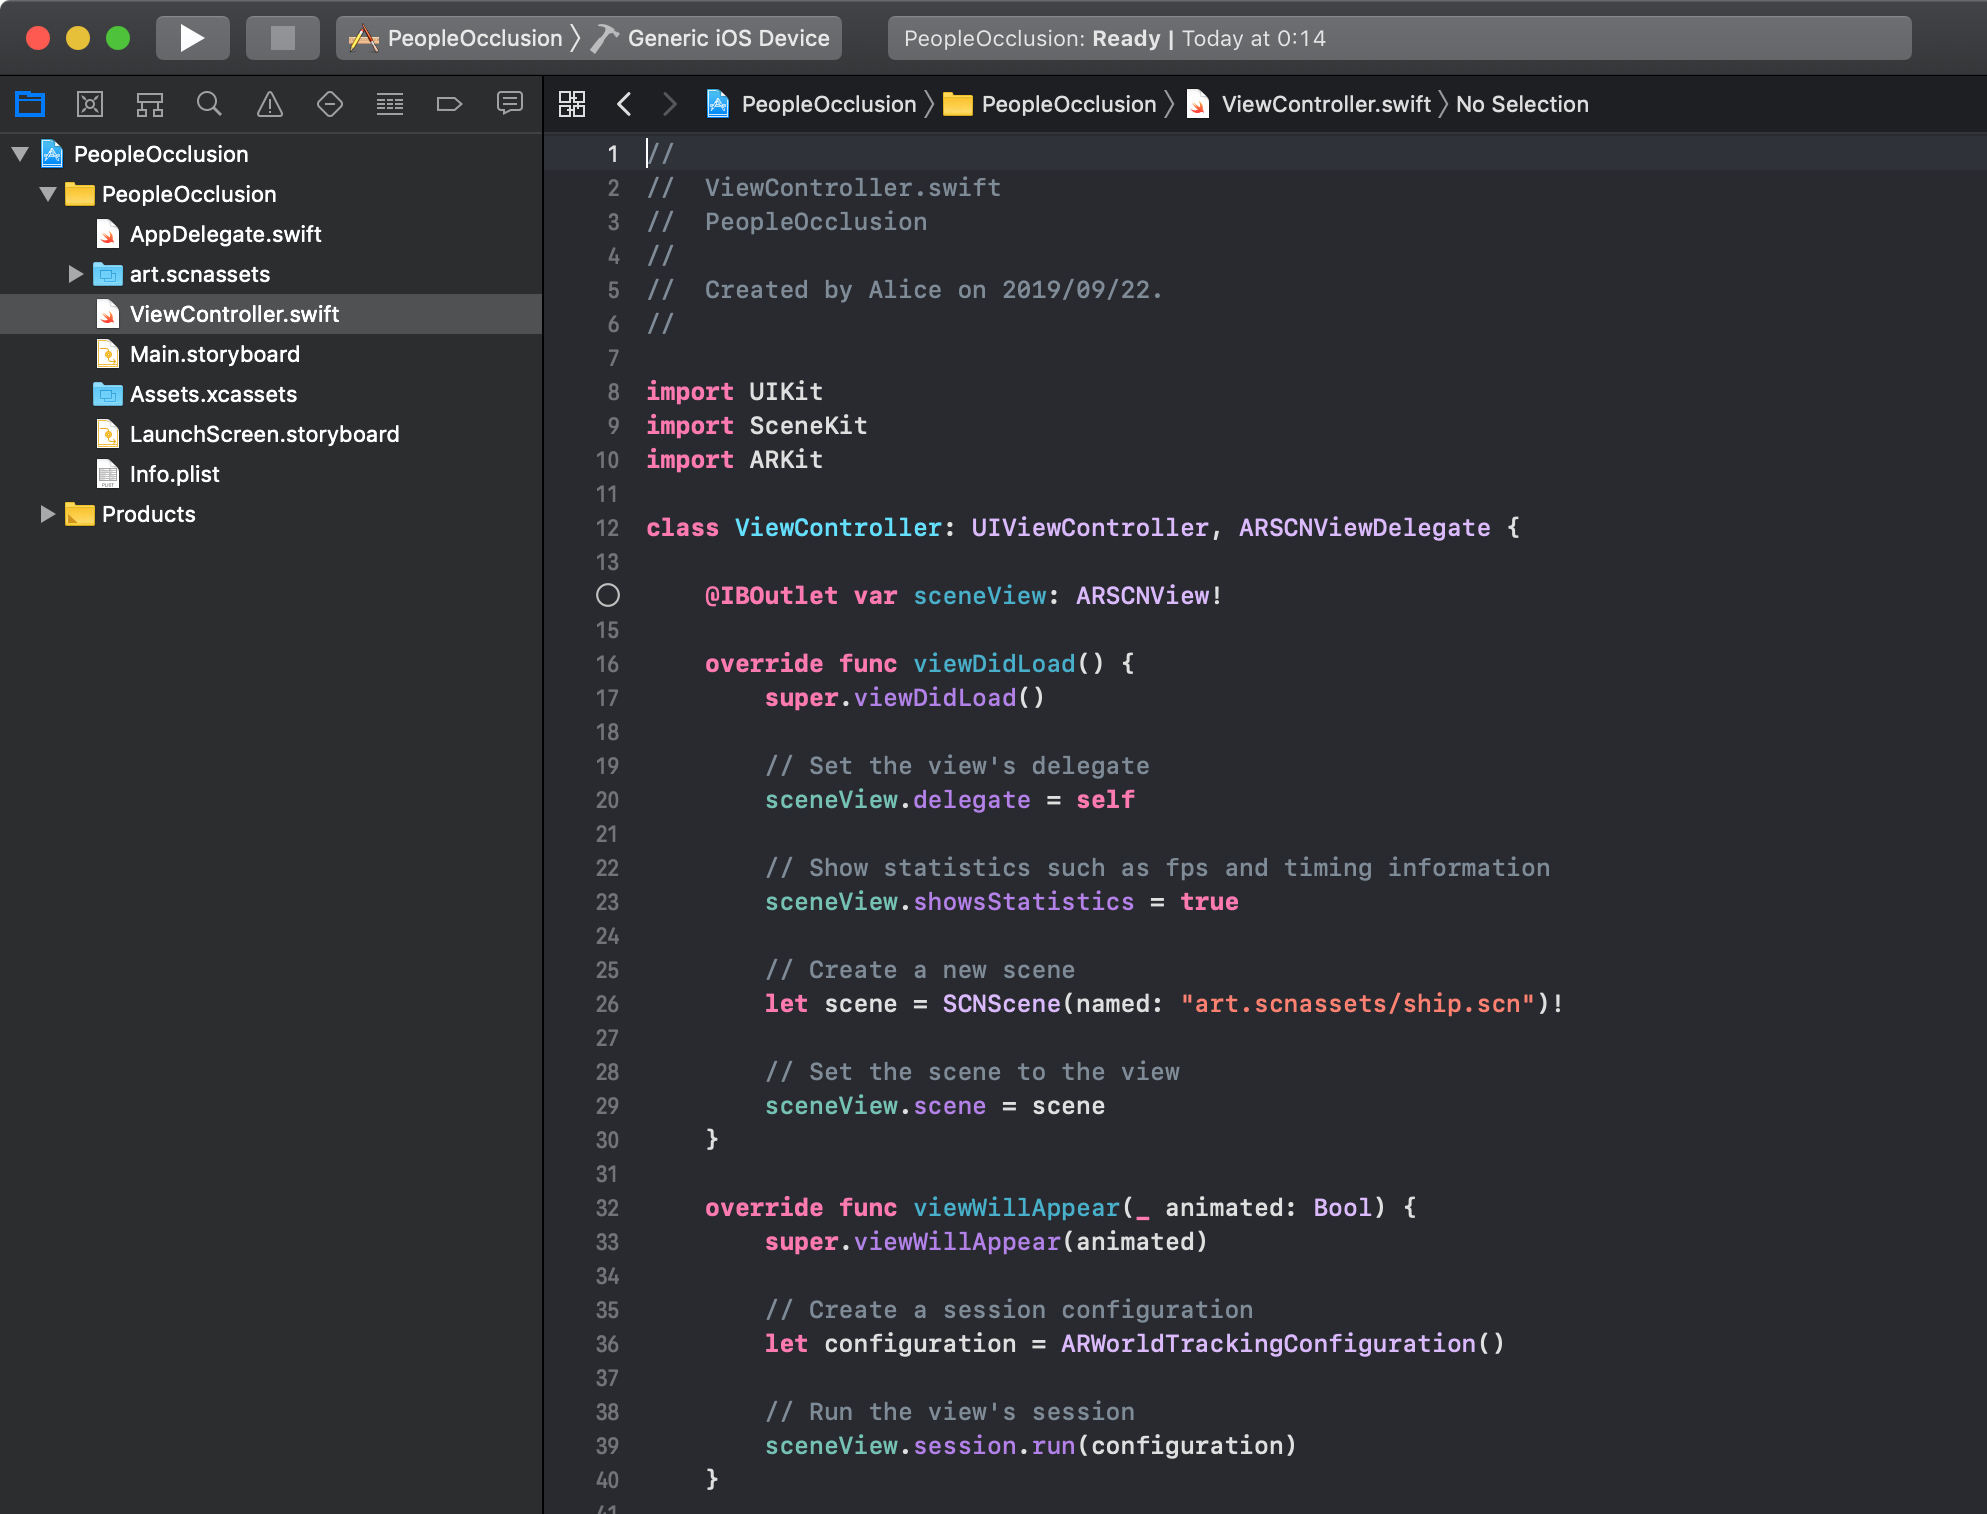Collapse the PeopleOcclusion project root
This screenshot has width=1987, height=1514.
(x=20, y=154)
